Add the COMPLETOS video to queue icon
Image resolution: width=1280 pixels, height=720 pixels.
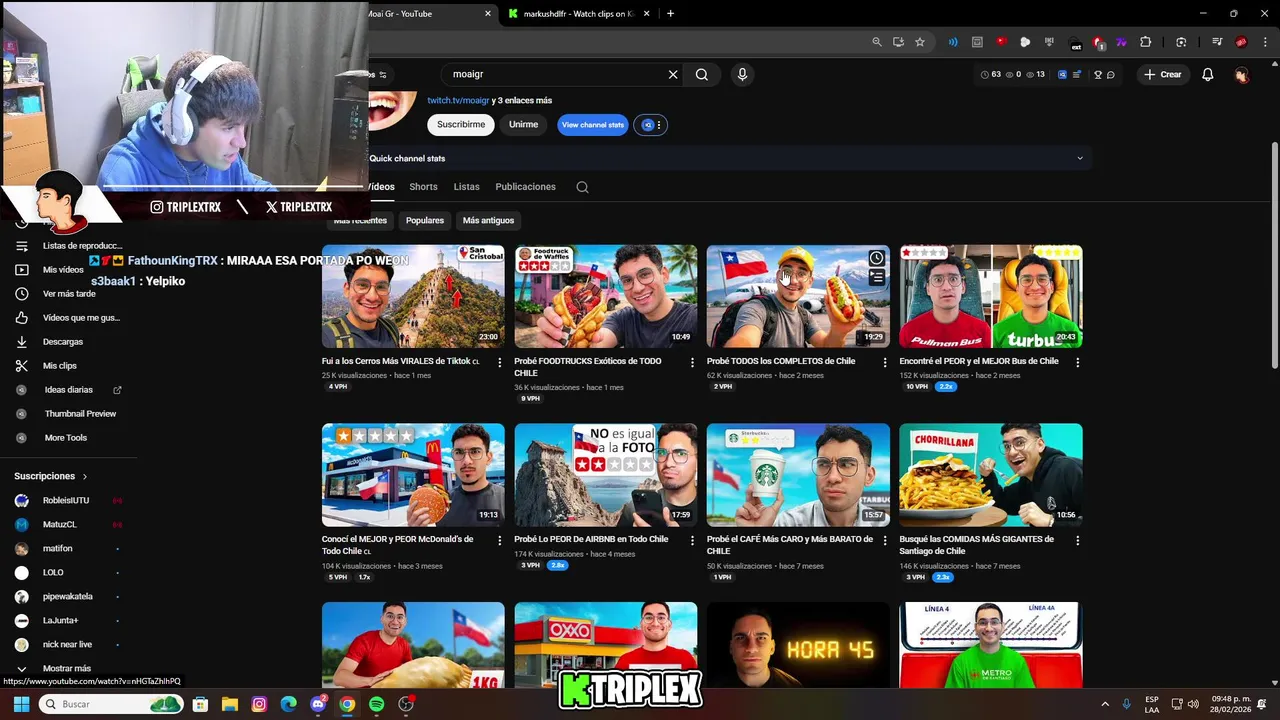pos(876,278)
